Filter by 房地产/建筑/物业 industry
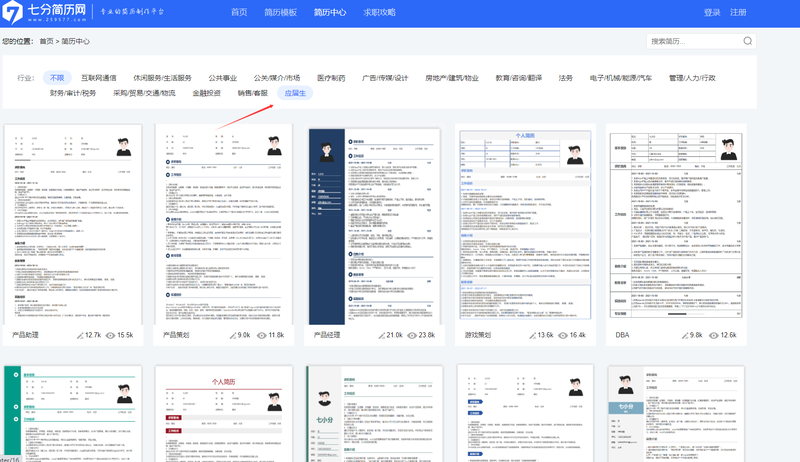 tap(452, 78)
